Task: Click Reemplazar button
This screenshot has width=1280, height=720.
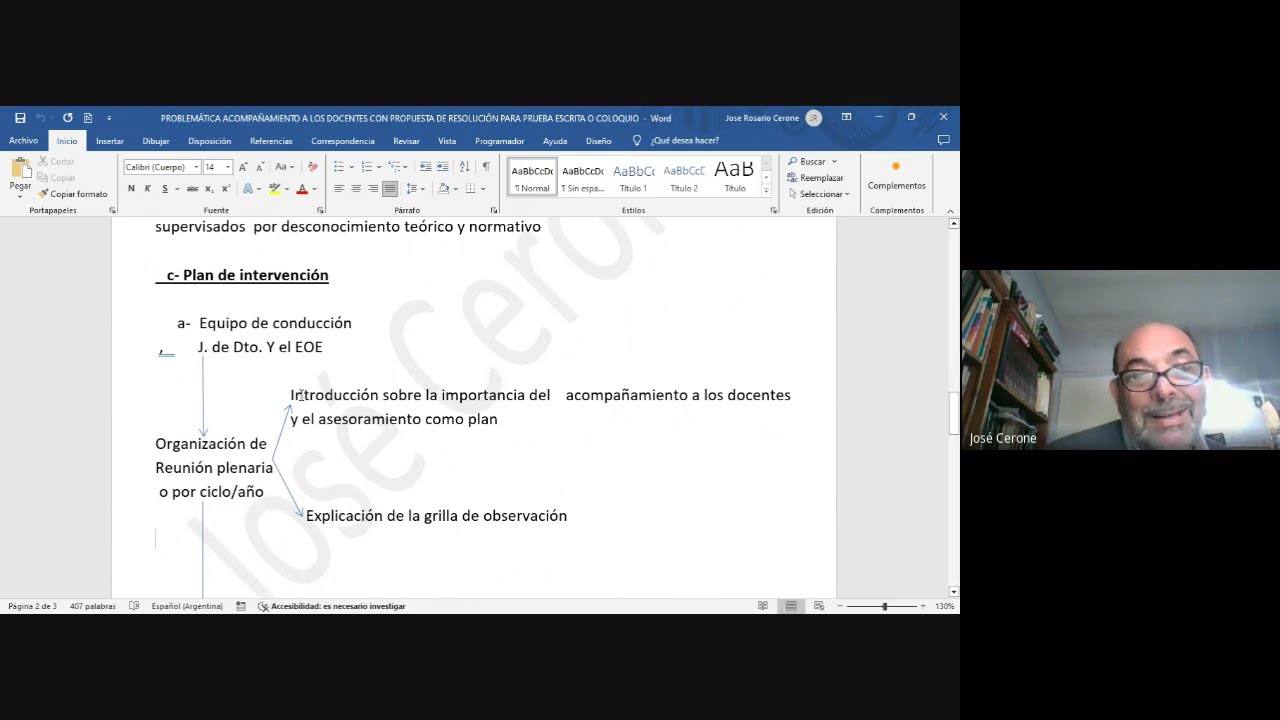Action: pyautogui.click(x=815, y=178)
